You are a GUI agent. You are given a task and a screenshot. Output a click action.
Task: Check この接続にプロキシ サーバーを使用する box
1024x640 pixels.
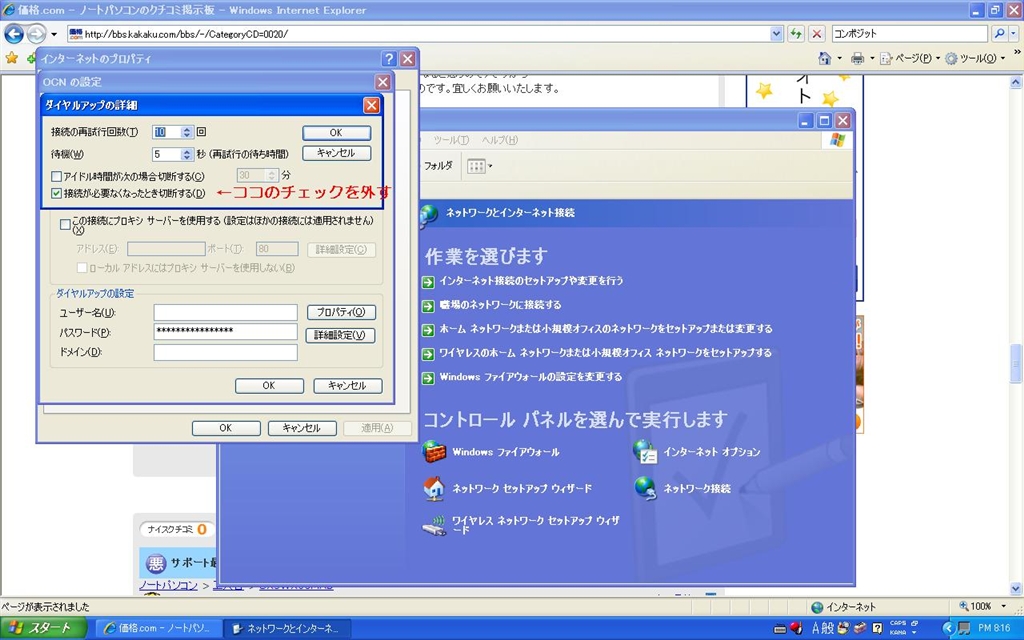pyautogui.click(x=65, y=224)
